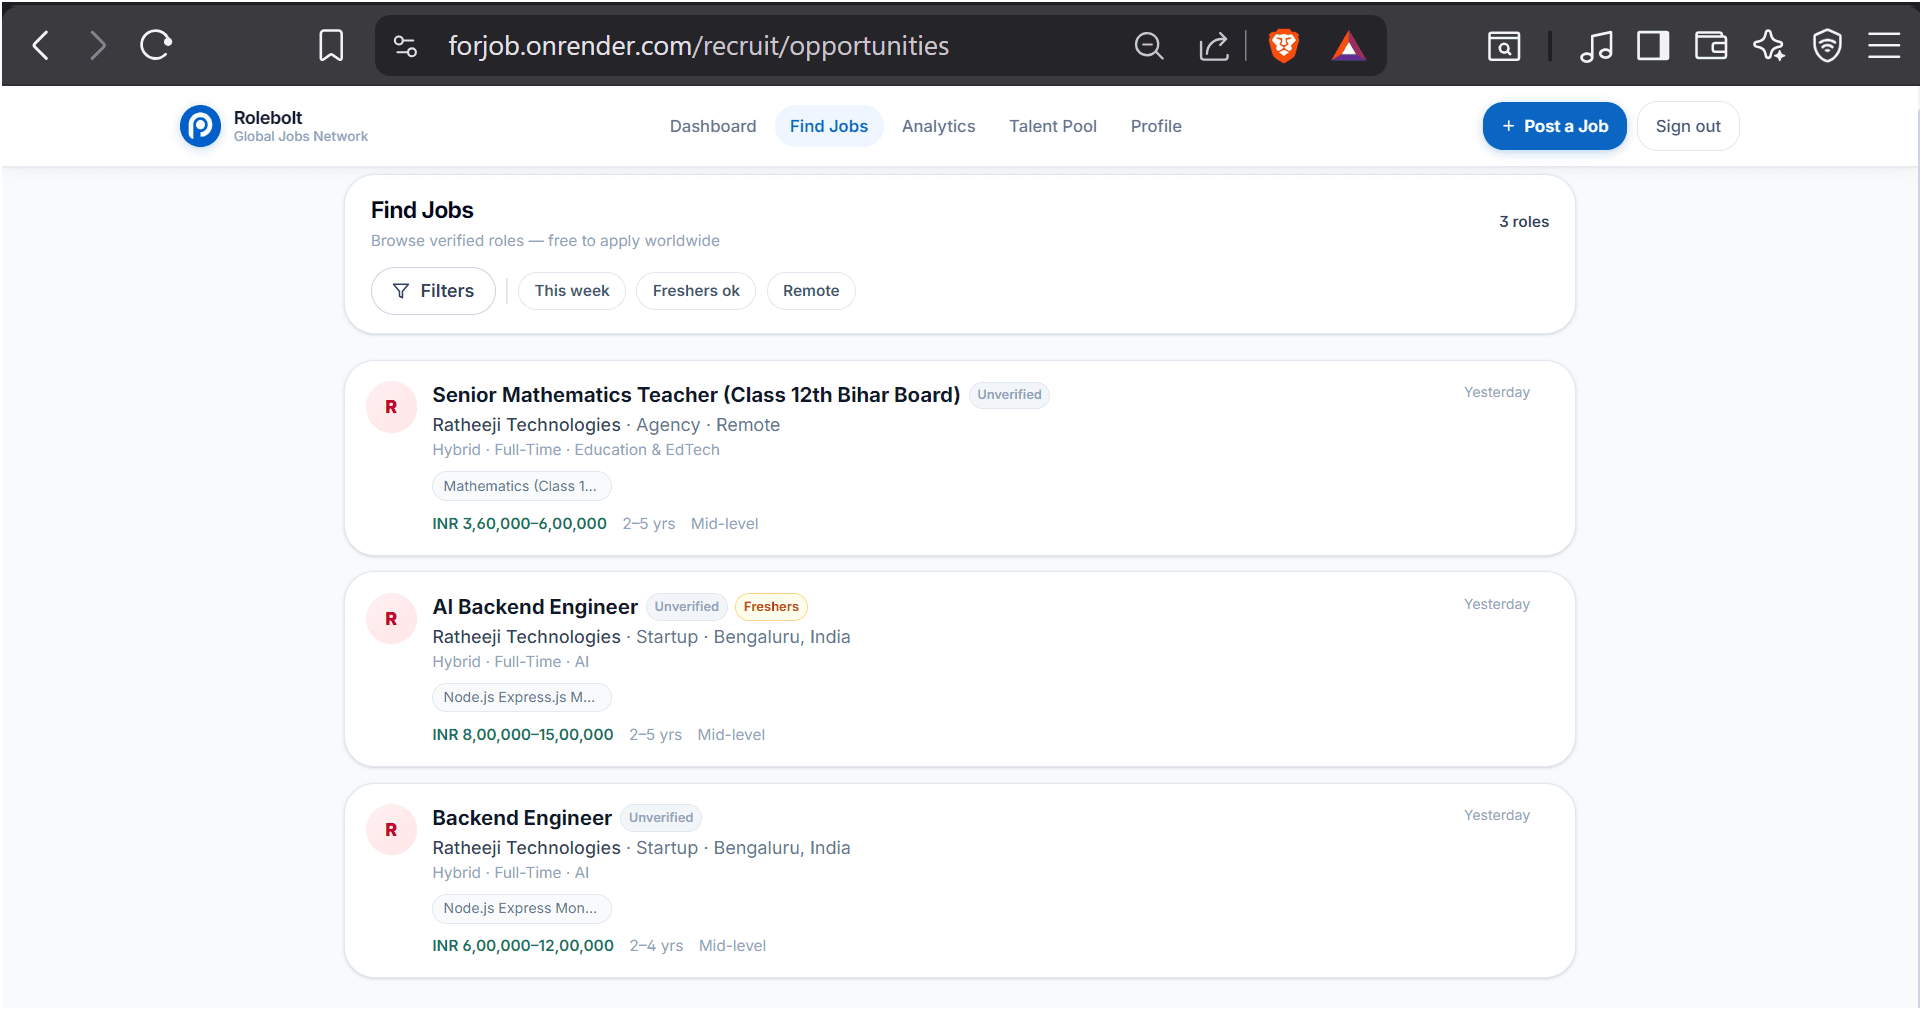The width and height of the screenshot is (1922, 1010).
Task: Select the Find Jobs nav tab
Action: click(x=829, y=126)
